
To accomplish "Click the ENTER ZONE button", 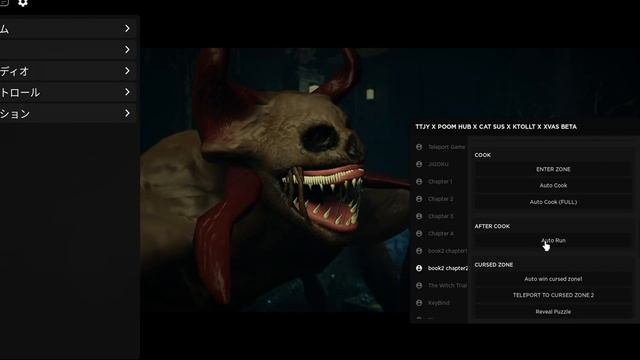I will pyautogui.click(x=553, y=169).
